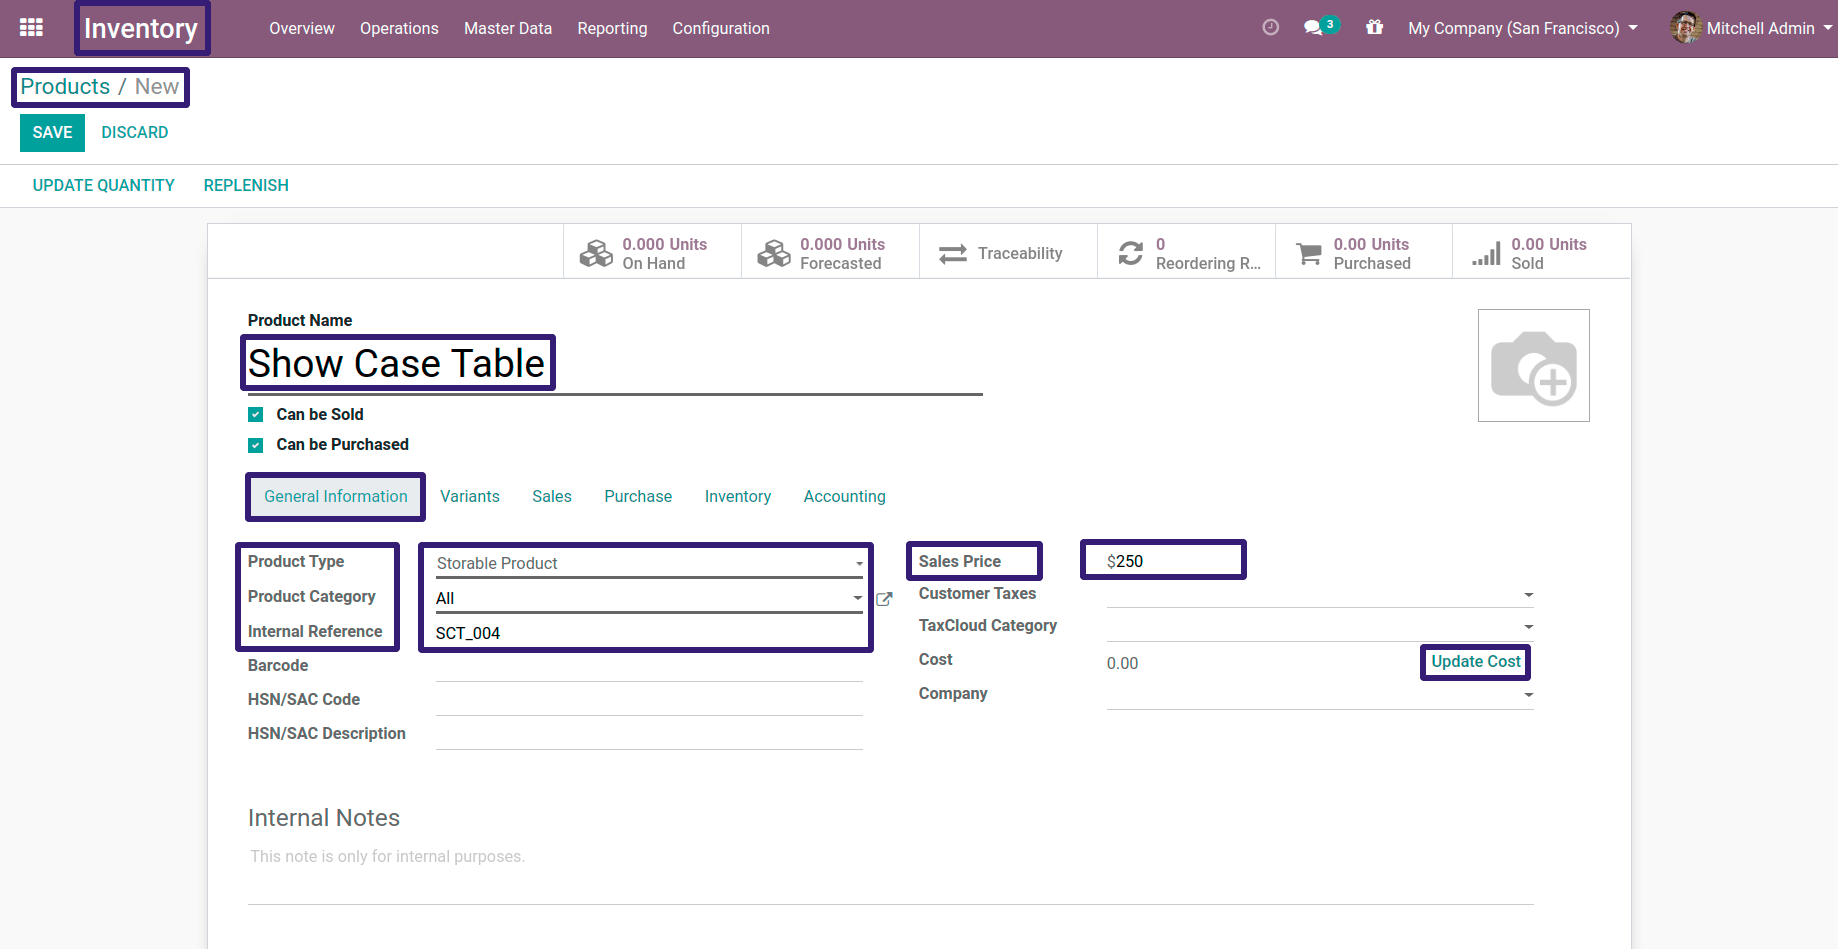This screenshot has height=949, width=1838.
Task: Open the Configuration menu
Action: 721,28
